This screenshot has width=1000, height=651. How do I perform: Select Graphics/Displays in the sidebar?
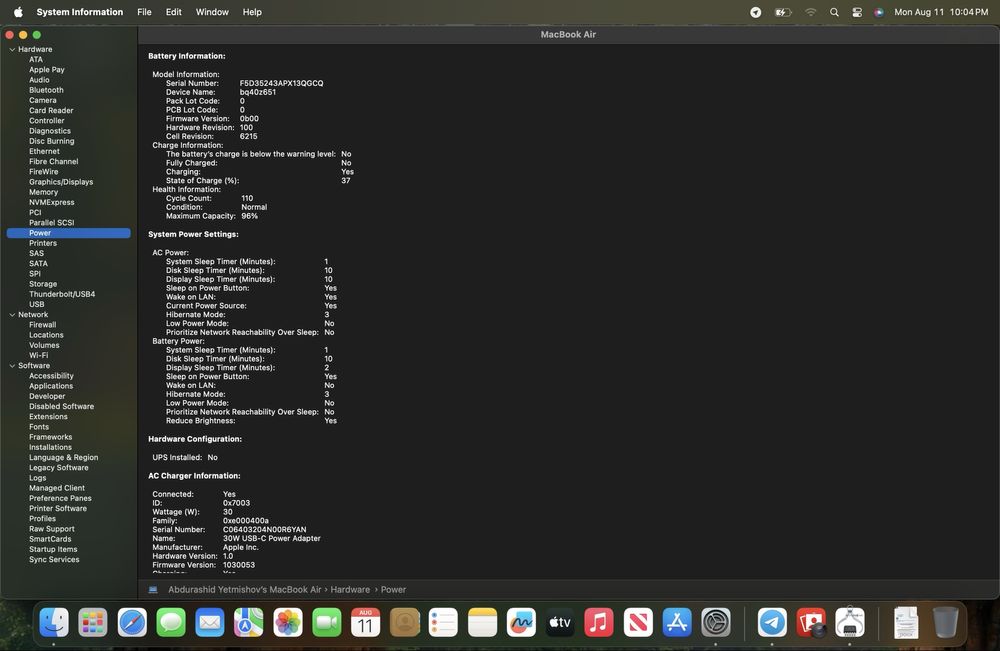point(61,182)
